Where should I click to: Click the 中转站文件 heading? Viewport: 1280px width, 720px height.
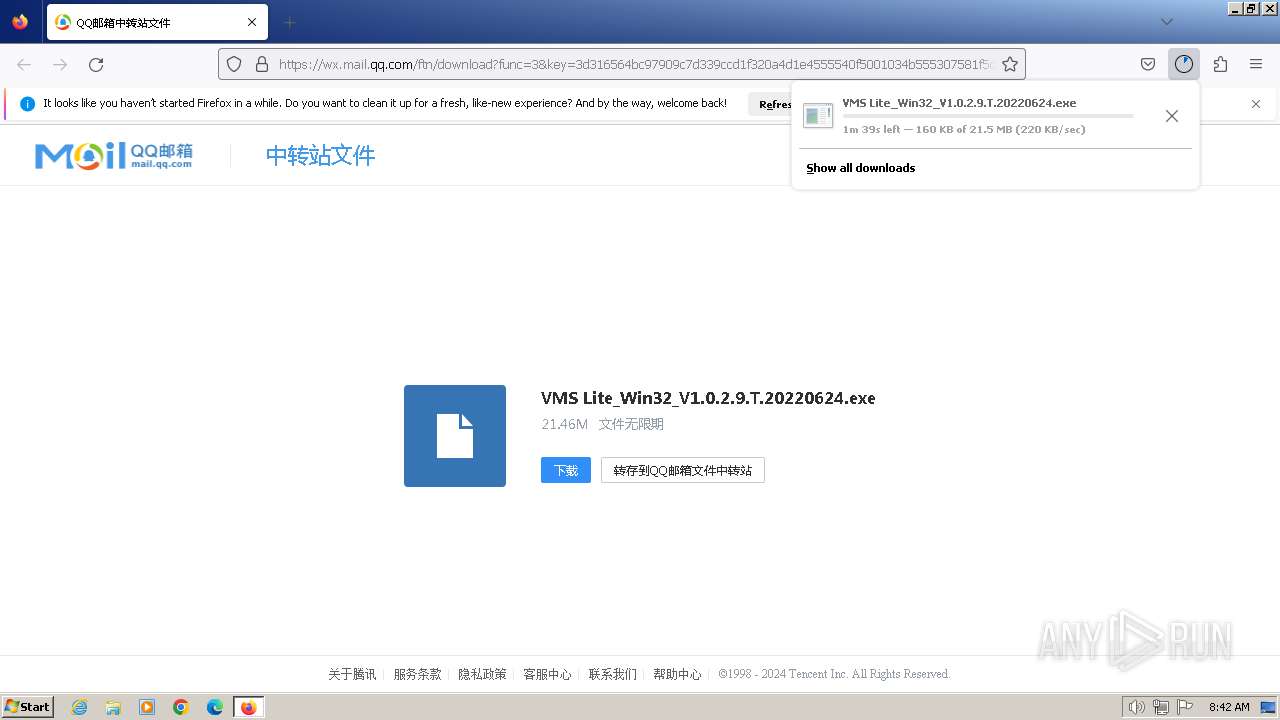[320, 155]
